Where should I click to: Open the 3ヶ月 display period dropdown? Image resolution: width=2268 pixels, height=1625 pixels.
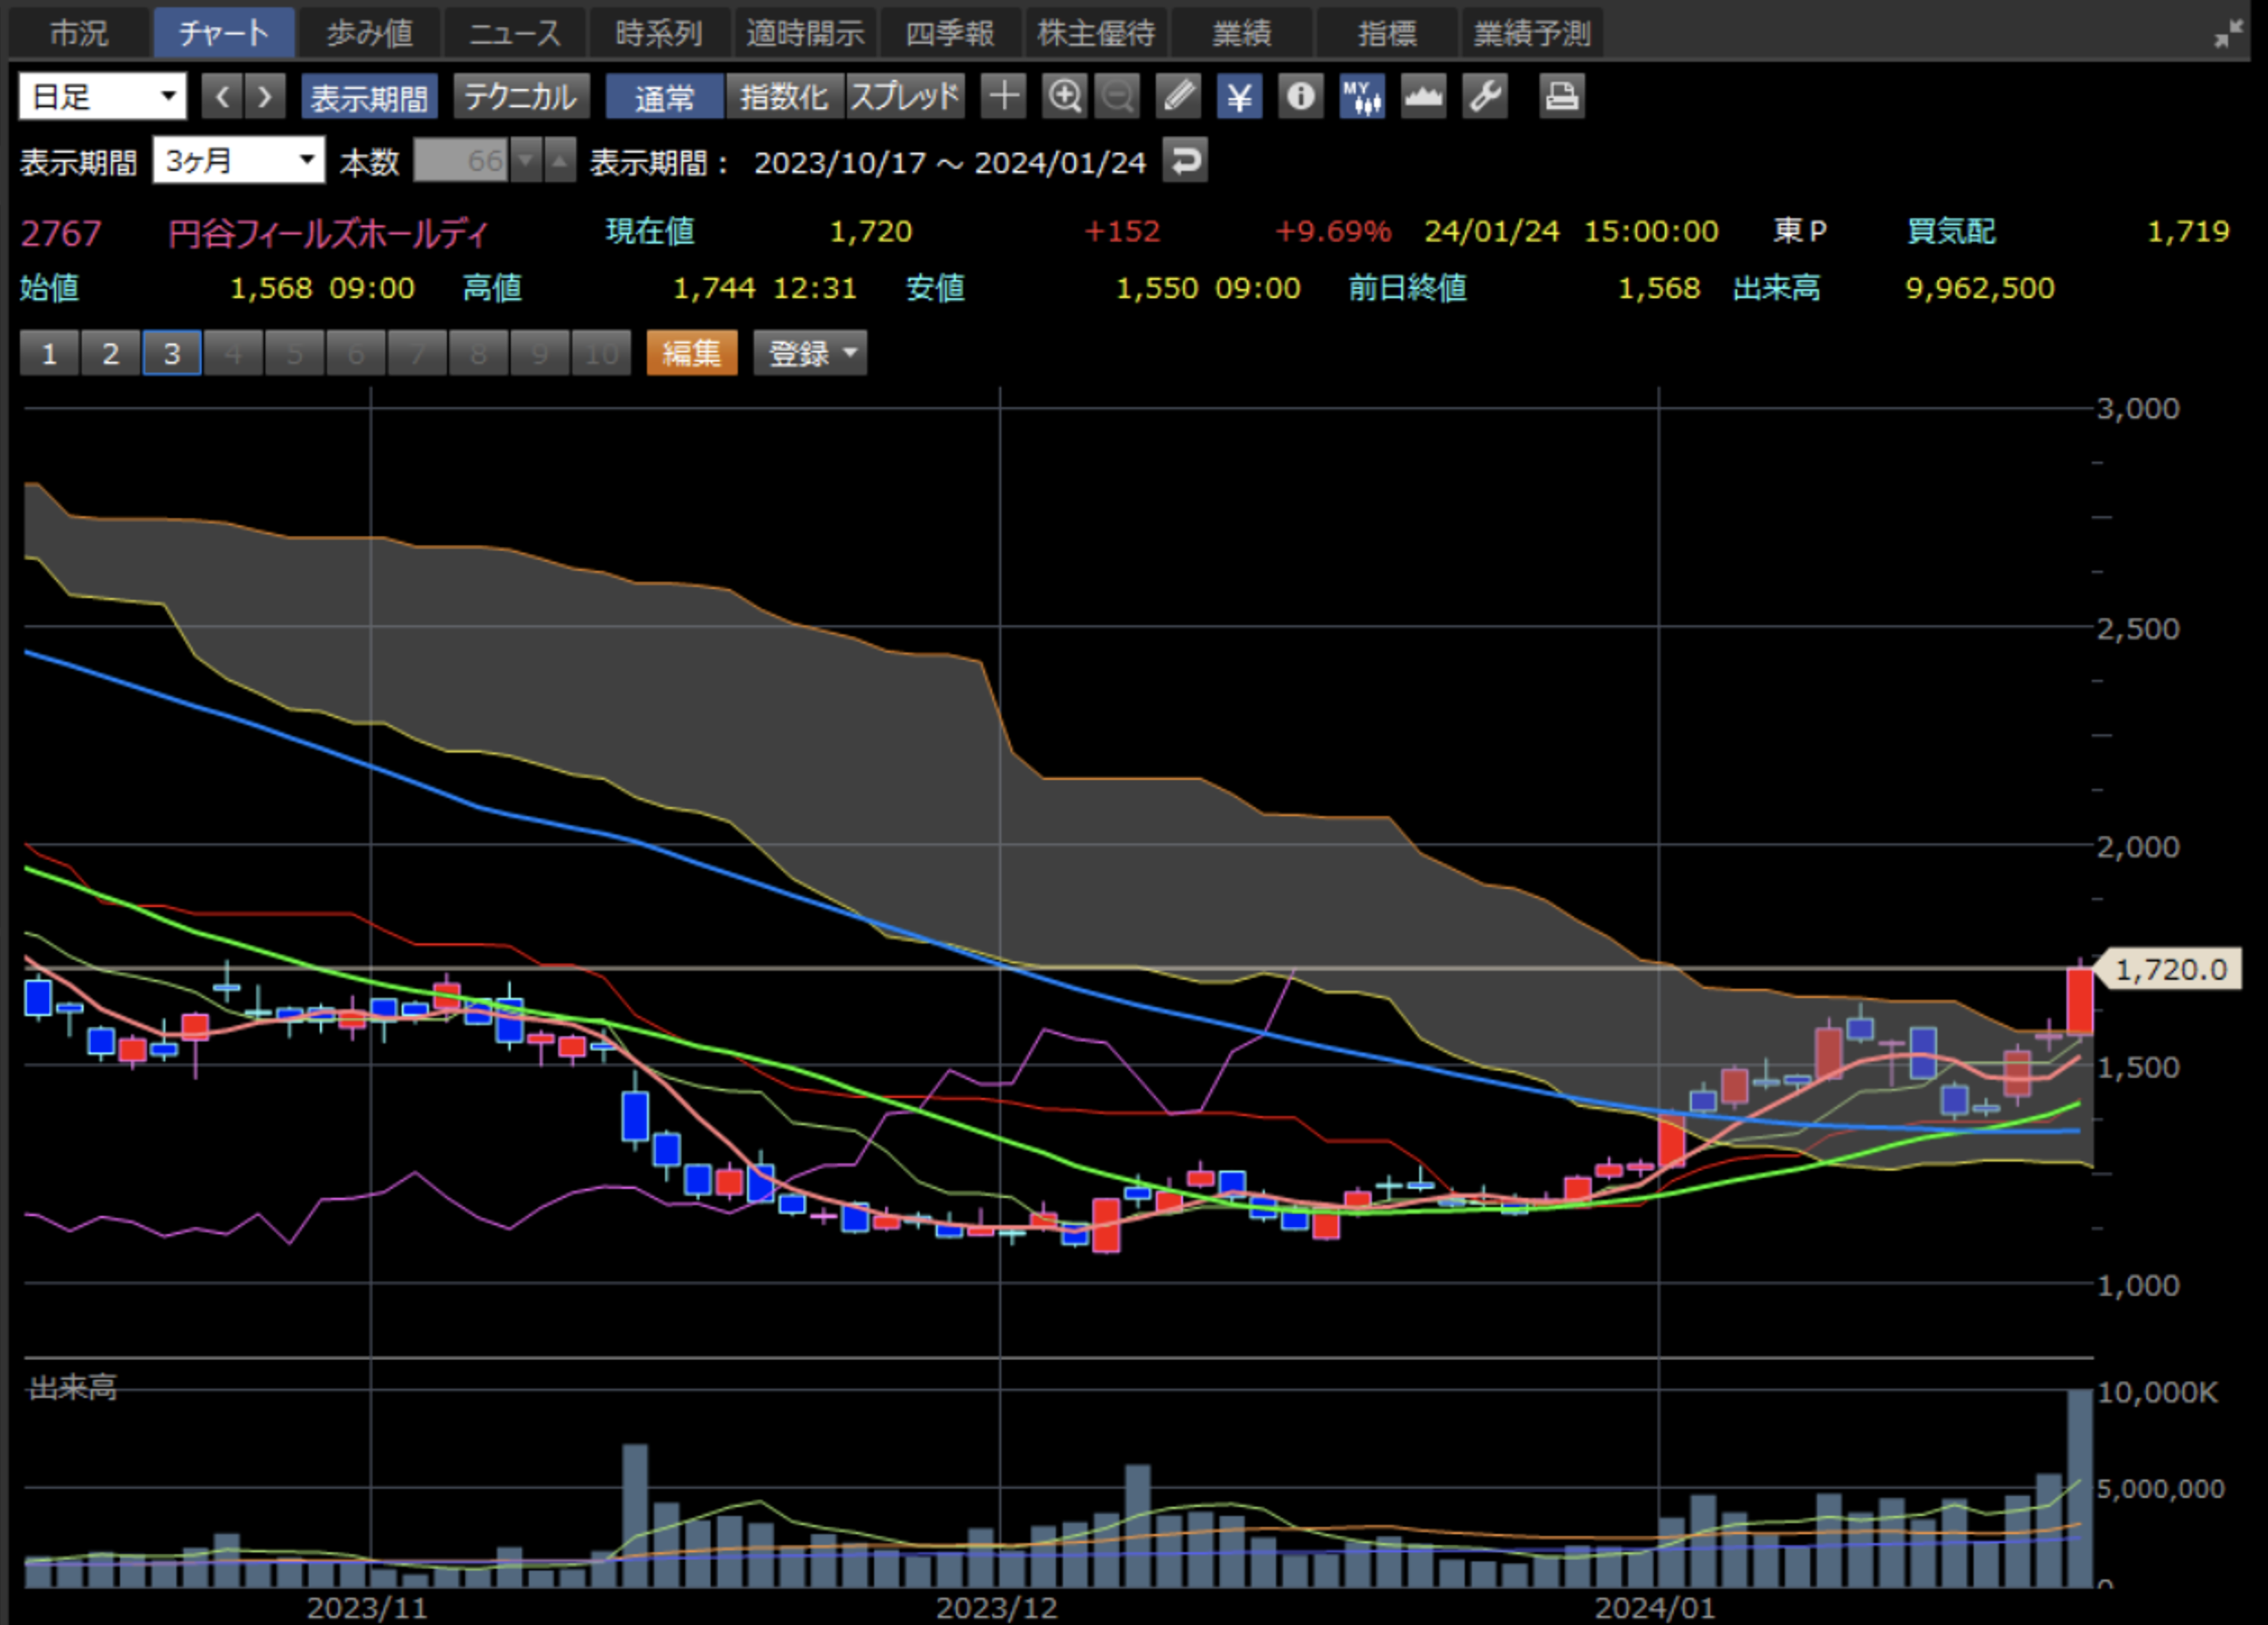click(x=238, y=161)
